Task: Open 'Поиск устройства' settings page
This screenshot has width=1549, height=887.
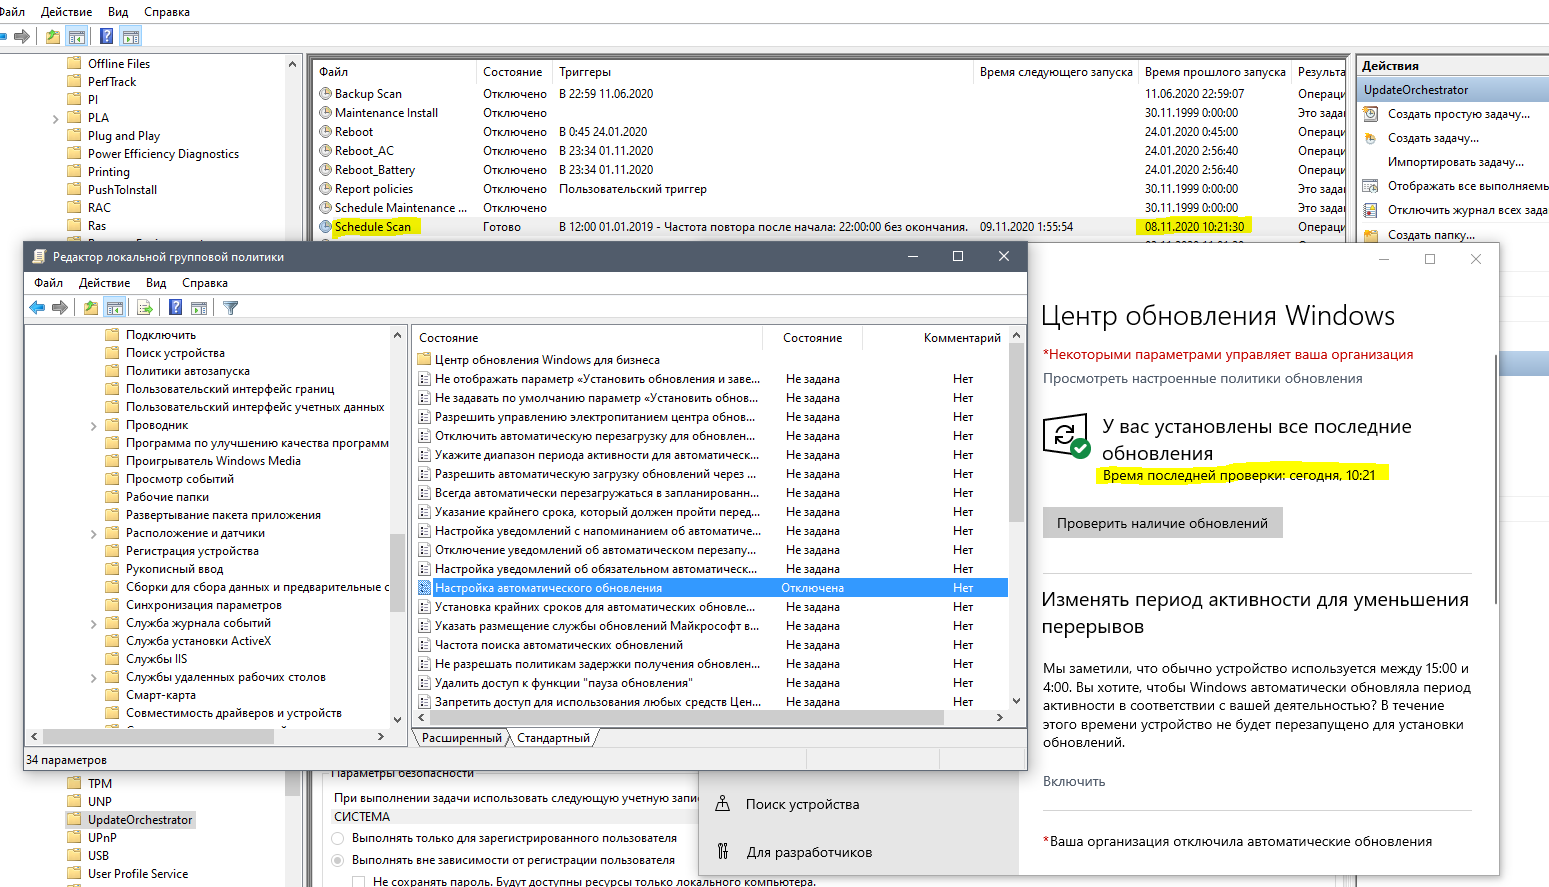Action: 802,804
